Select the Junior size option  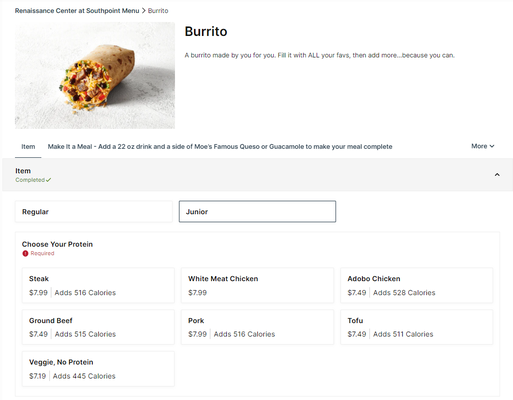click(x=257, y=211)
